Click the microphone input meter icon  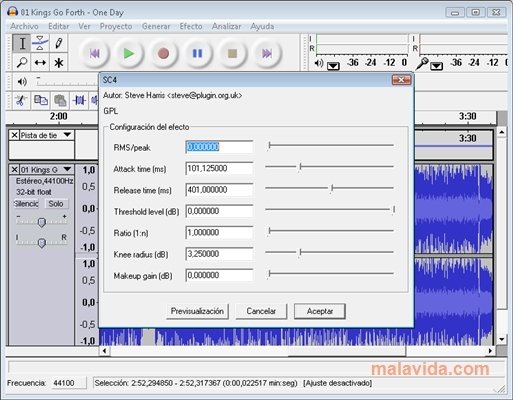422,63
